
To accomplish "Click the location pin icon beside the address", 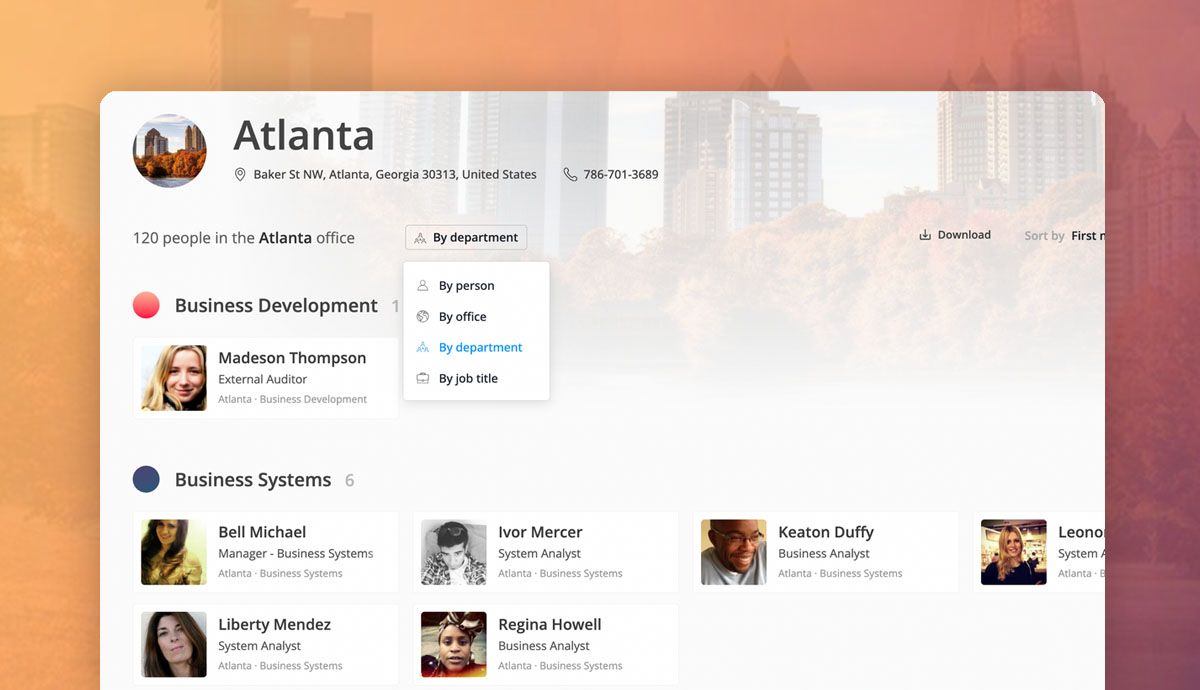I will click(x=239, y=173).
